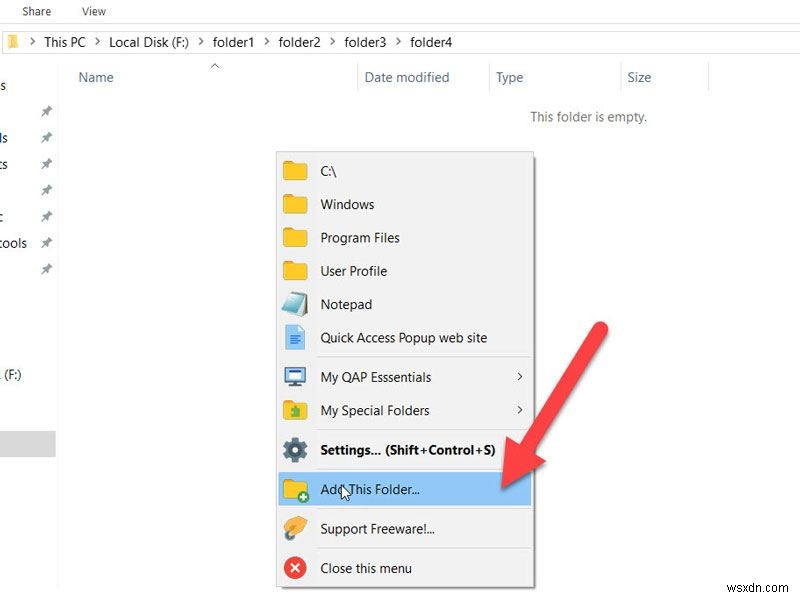Image resolution: width=800 pixels, height=598 pixels.
Task: Sort by Type column header
Action: [509, 78]
